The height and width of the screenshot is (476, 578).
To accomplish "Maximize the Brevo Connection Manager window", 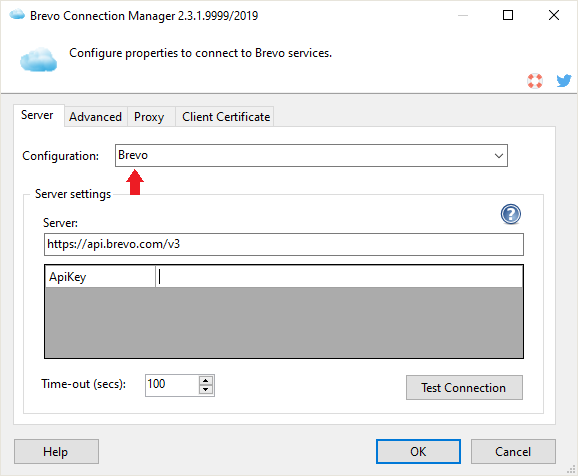I will click(x=508, y=15).
